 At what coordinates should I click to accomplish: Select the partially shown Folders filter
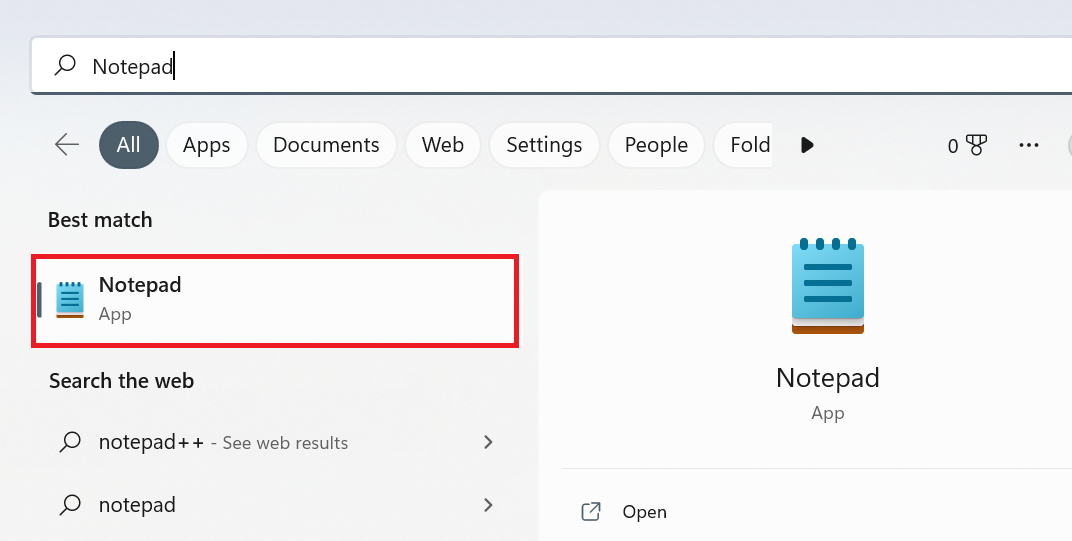[744, 144]
